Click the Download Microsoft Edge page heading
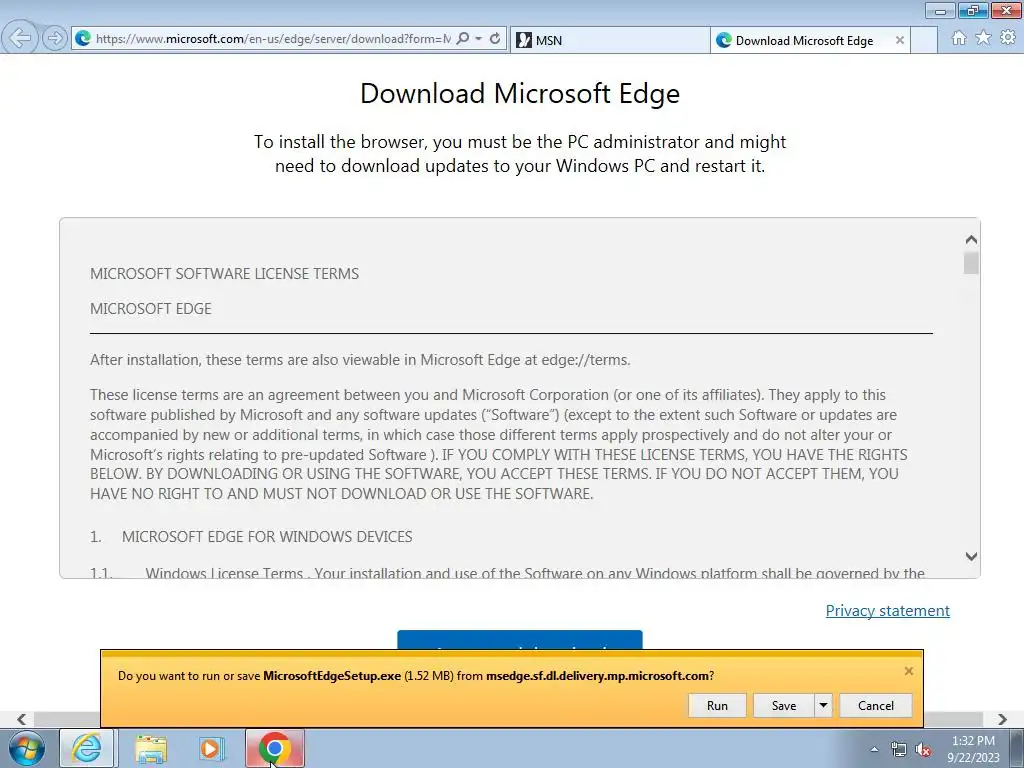The height and width of the screenshot is (768, 1024). coord(520,93)
